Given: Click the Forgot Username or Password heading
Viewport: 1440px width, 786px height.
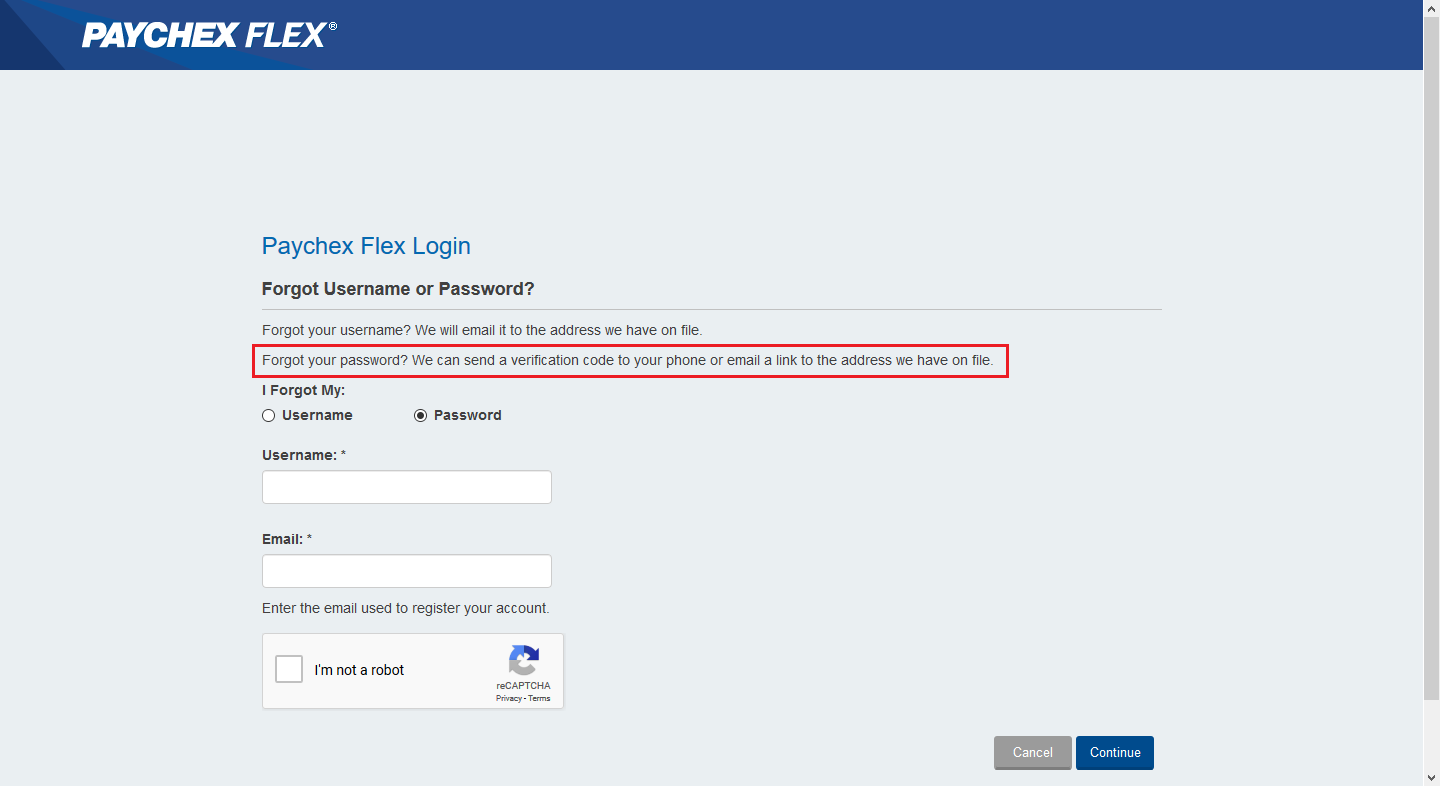Looking at the screenshot, I should (398, 289).
